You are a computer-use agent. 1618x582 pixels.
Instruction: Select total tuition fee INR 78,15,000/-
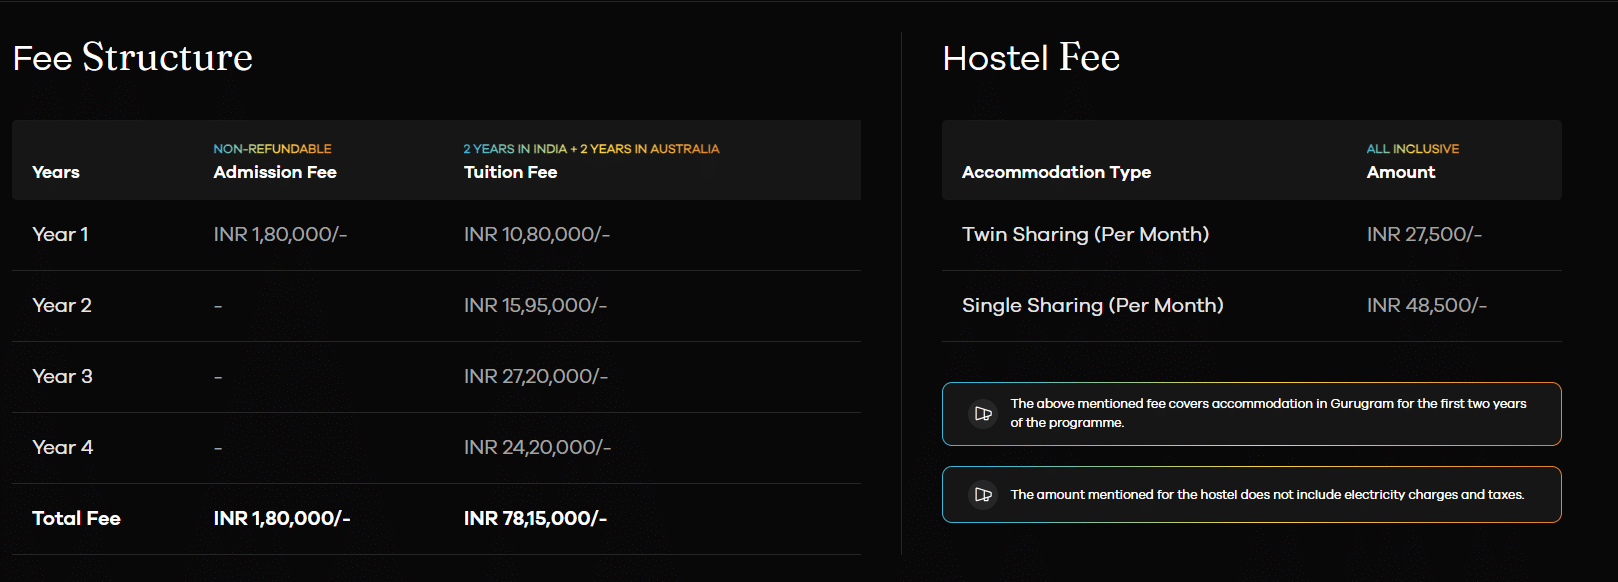tap(535, 518)
